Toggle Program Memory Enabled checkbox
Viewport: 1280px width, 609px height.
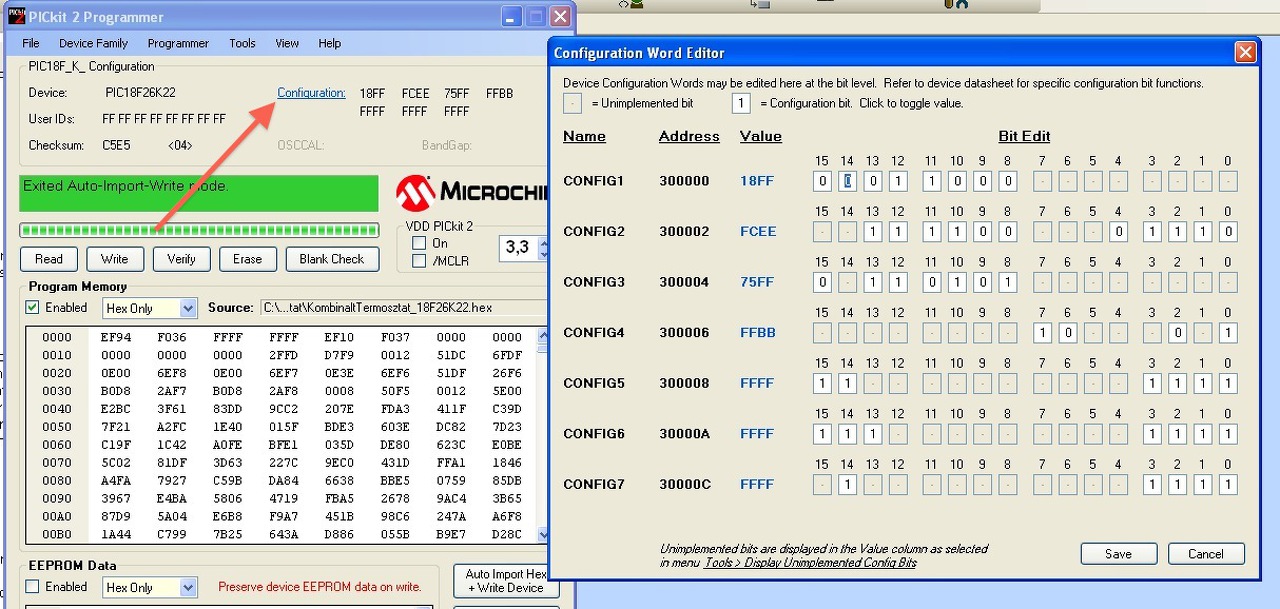pos(32,308)
